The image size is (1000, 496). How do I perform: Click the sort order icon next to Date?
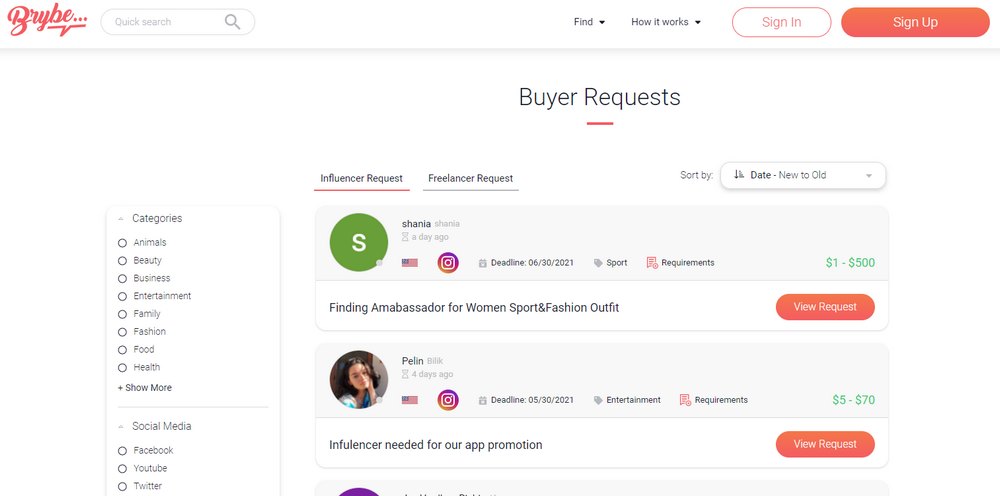(739, 175)
